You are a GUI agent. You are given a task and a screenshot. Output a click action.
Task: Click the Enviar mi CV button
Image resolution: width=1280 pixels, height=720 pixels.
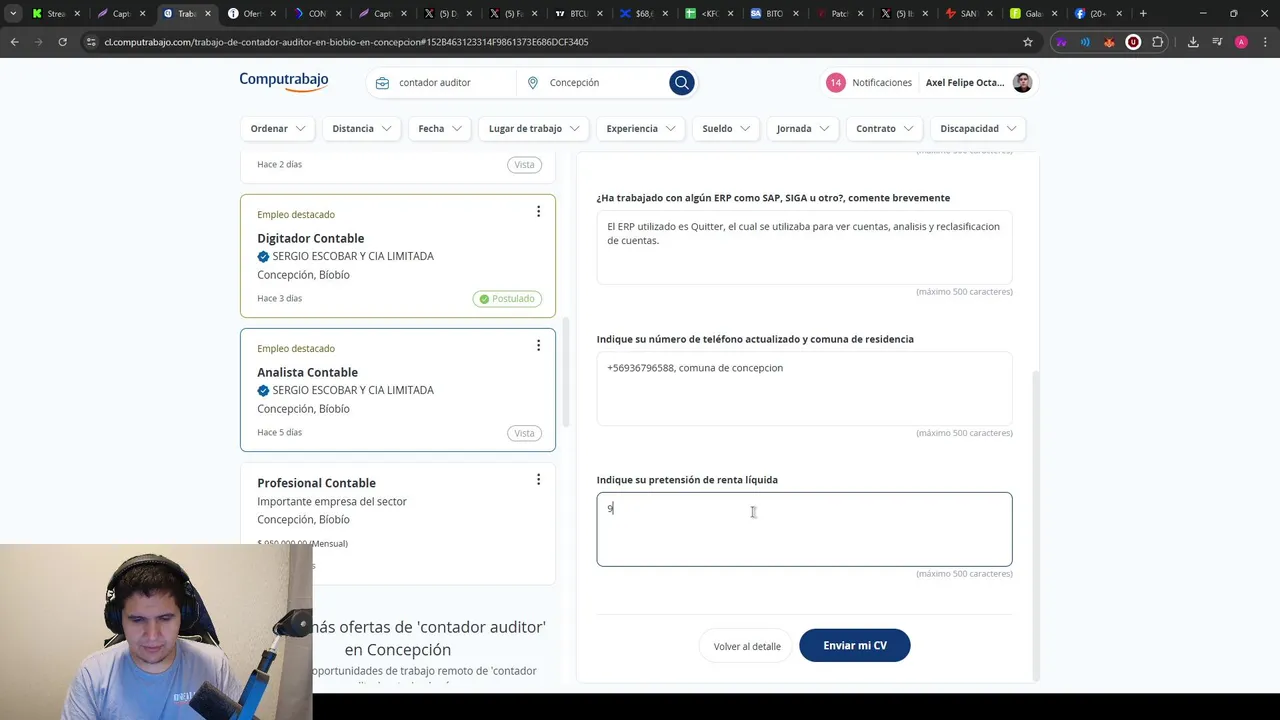[855, 646]
